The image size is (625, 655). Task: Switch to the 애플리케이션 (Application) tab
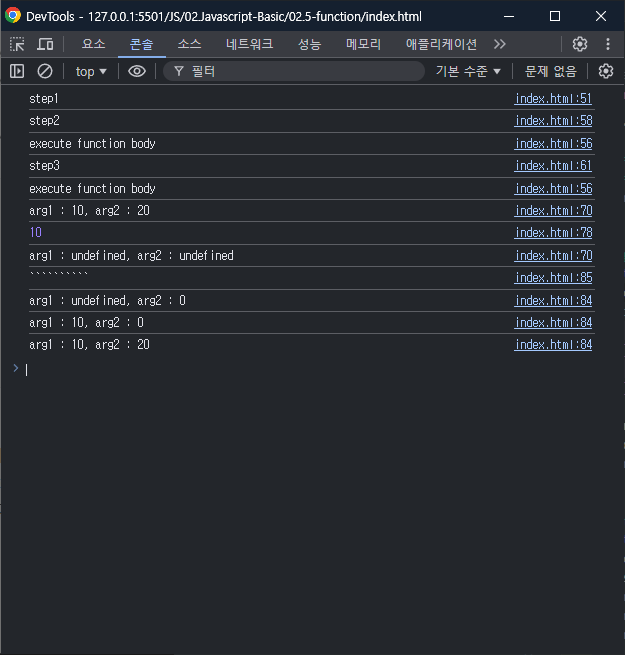tap(441, 44)
